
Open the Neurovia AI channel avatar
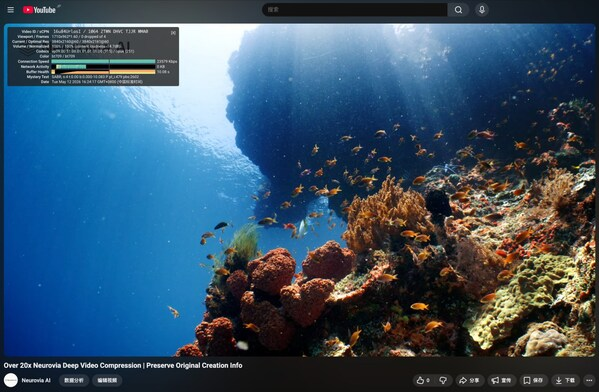[x=11, y=380]
